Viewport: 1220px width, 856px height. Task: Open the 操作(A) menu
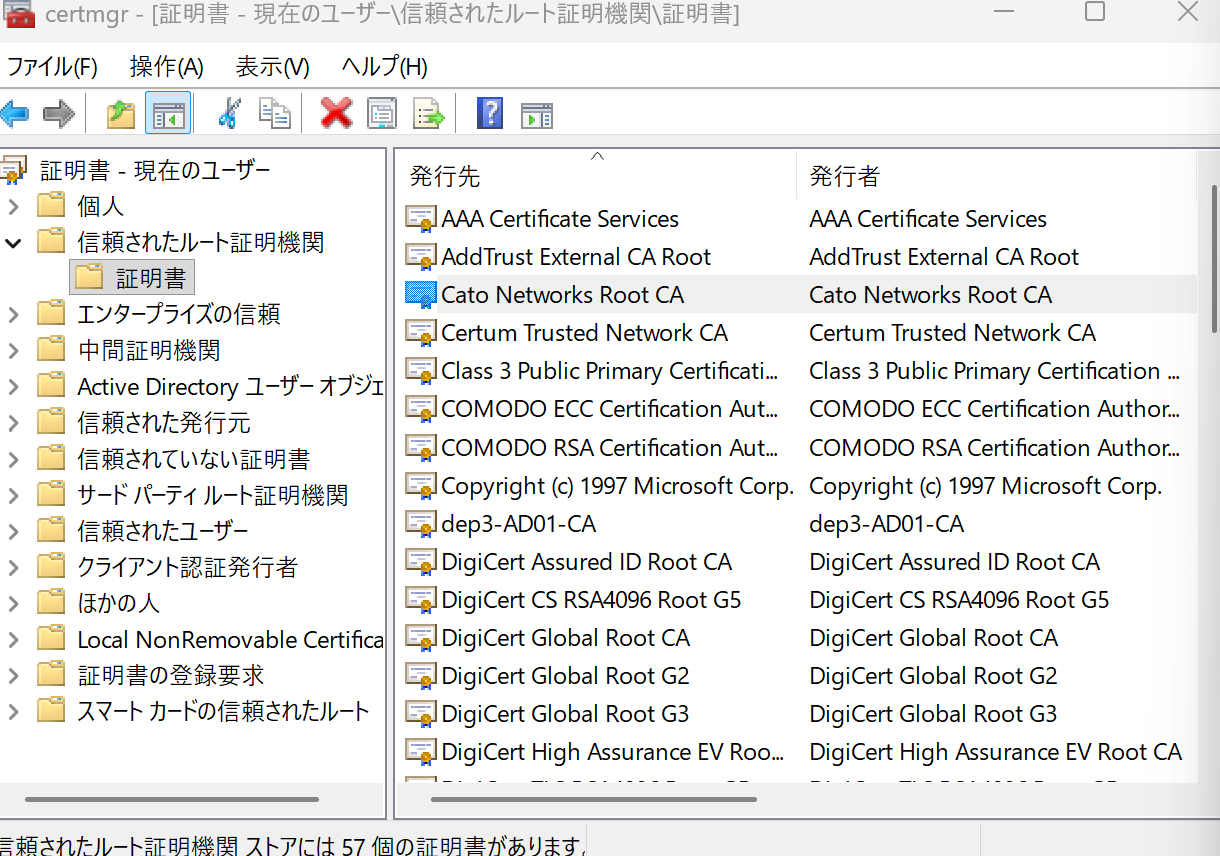click(166, 67)
